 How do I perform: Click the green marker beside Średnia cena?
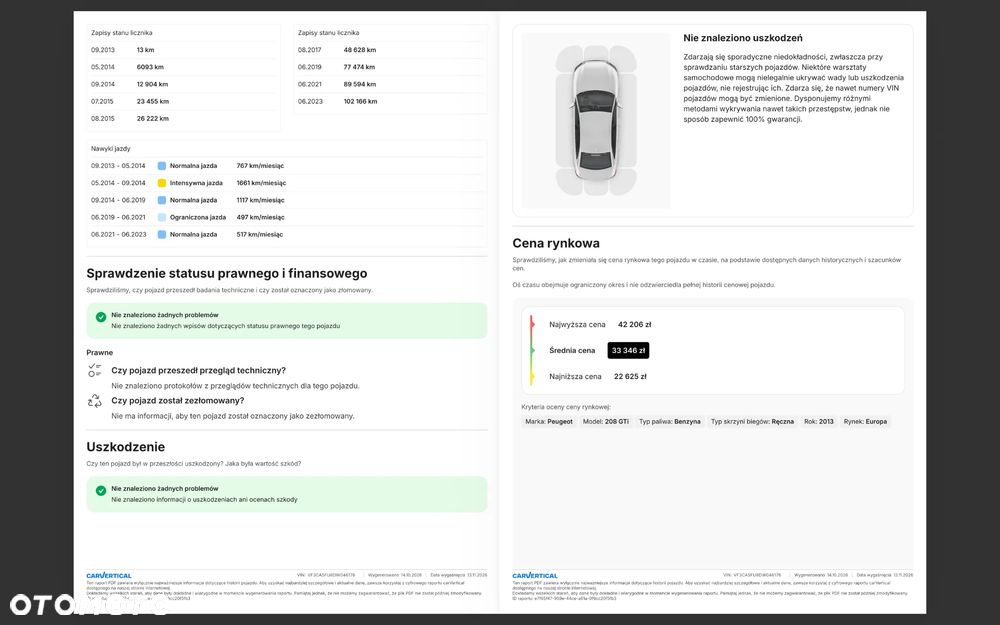[x=532, y=350]
